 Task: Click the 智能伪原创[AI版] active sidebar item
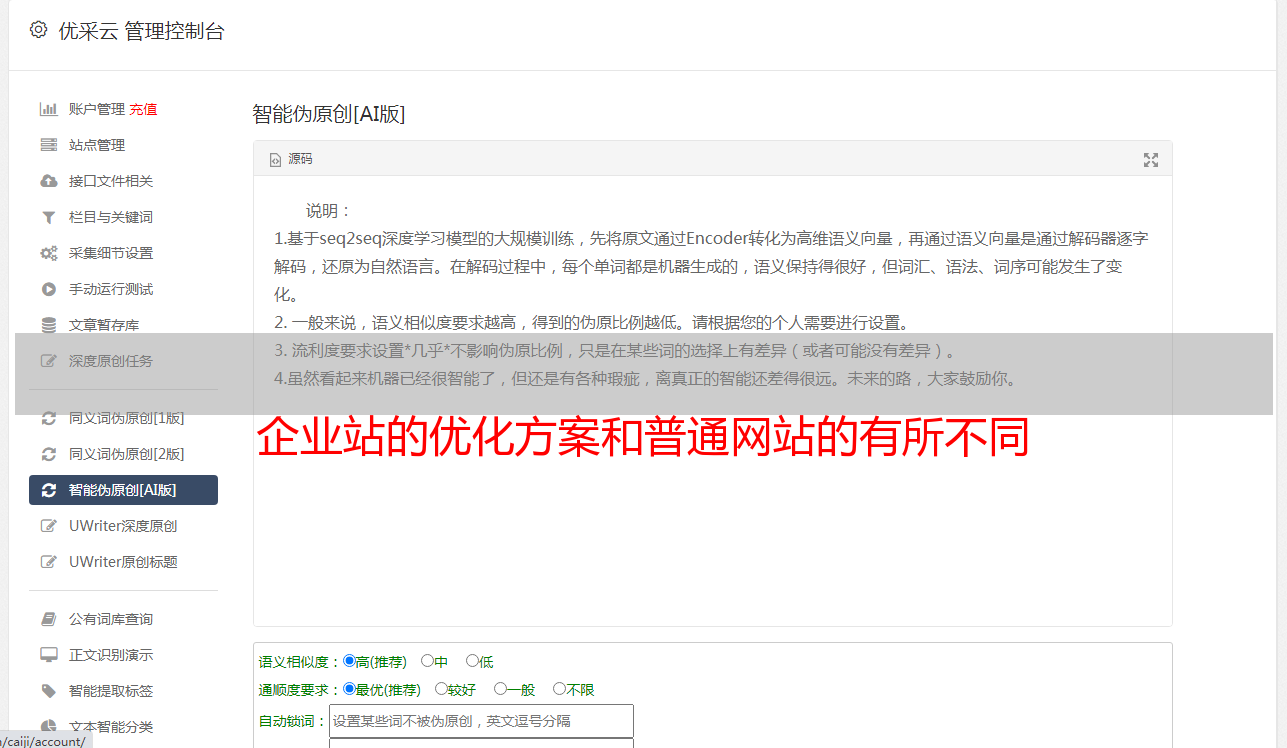[123, 490]
